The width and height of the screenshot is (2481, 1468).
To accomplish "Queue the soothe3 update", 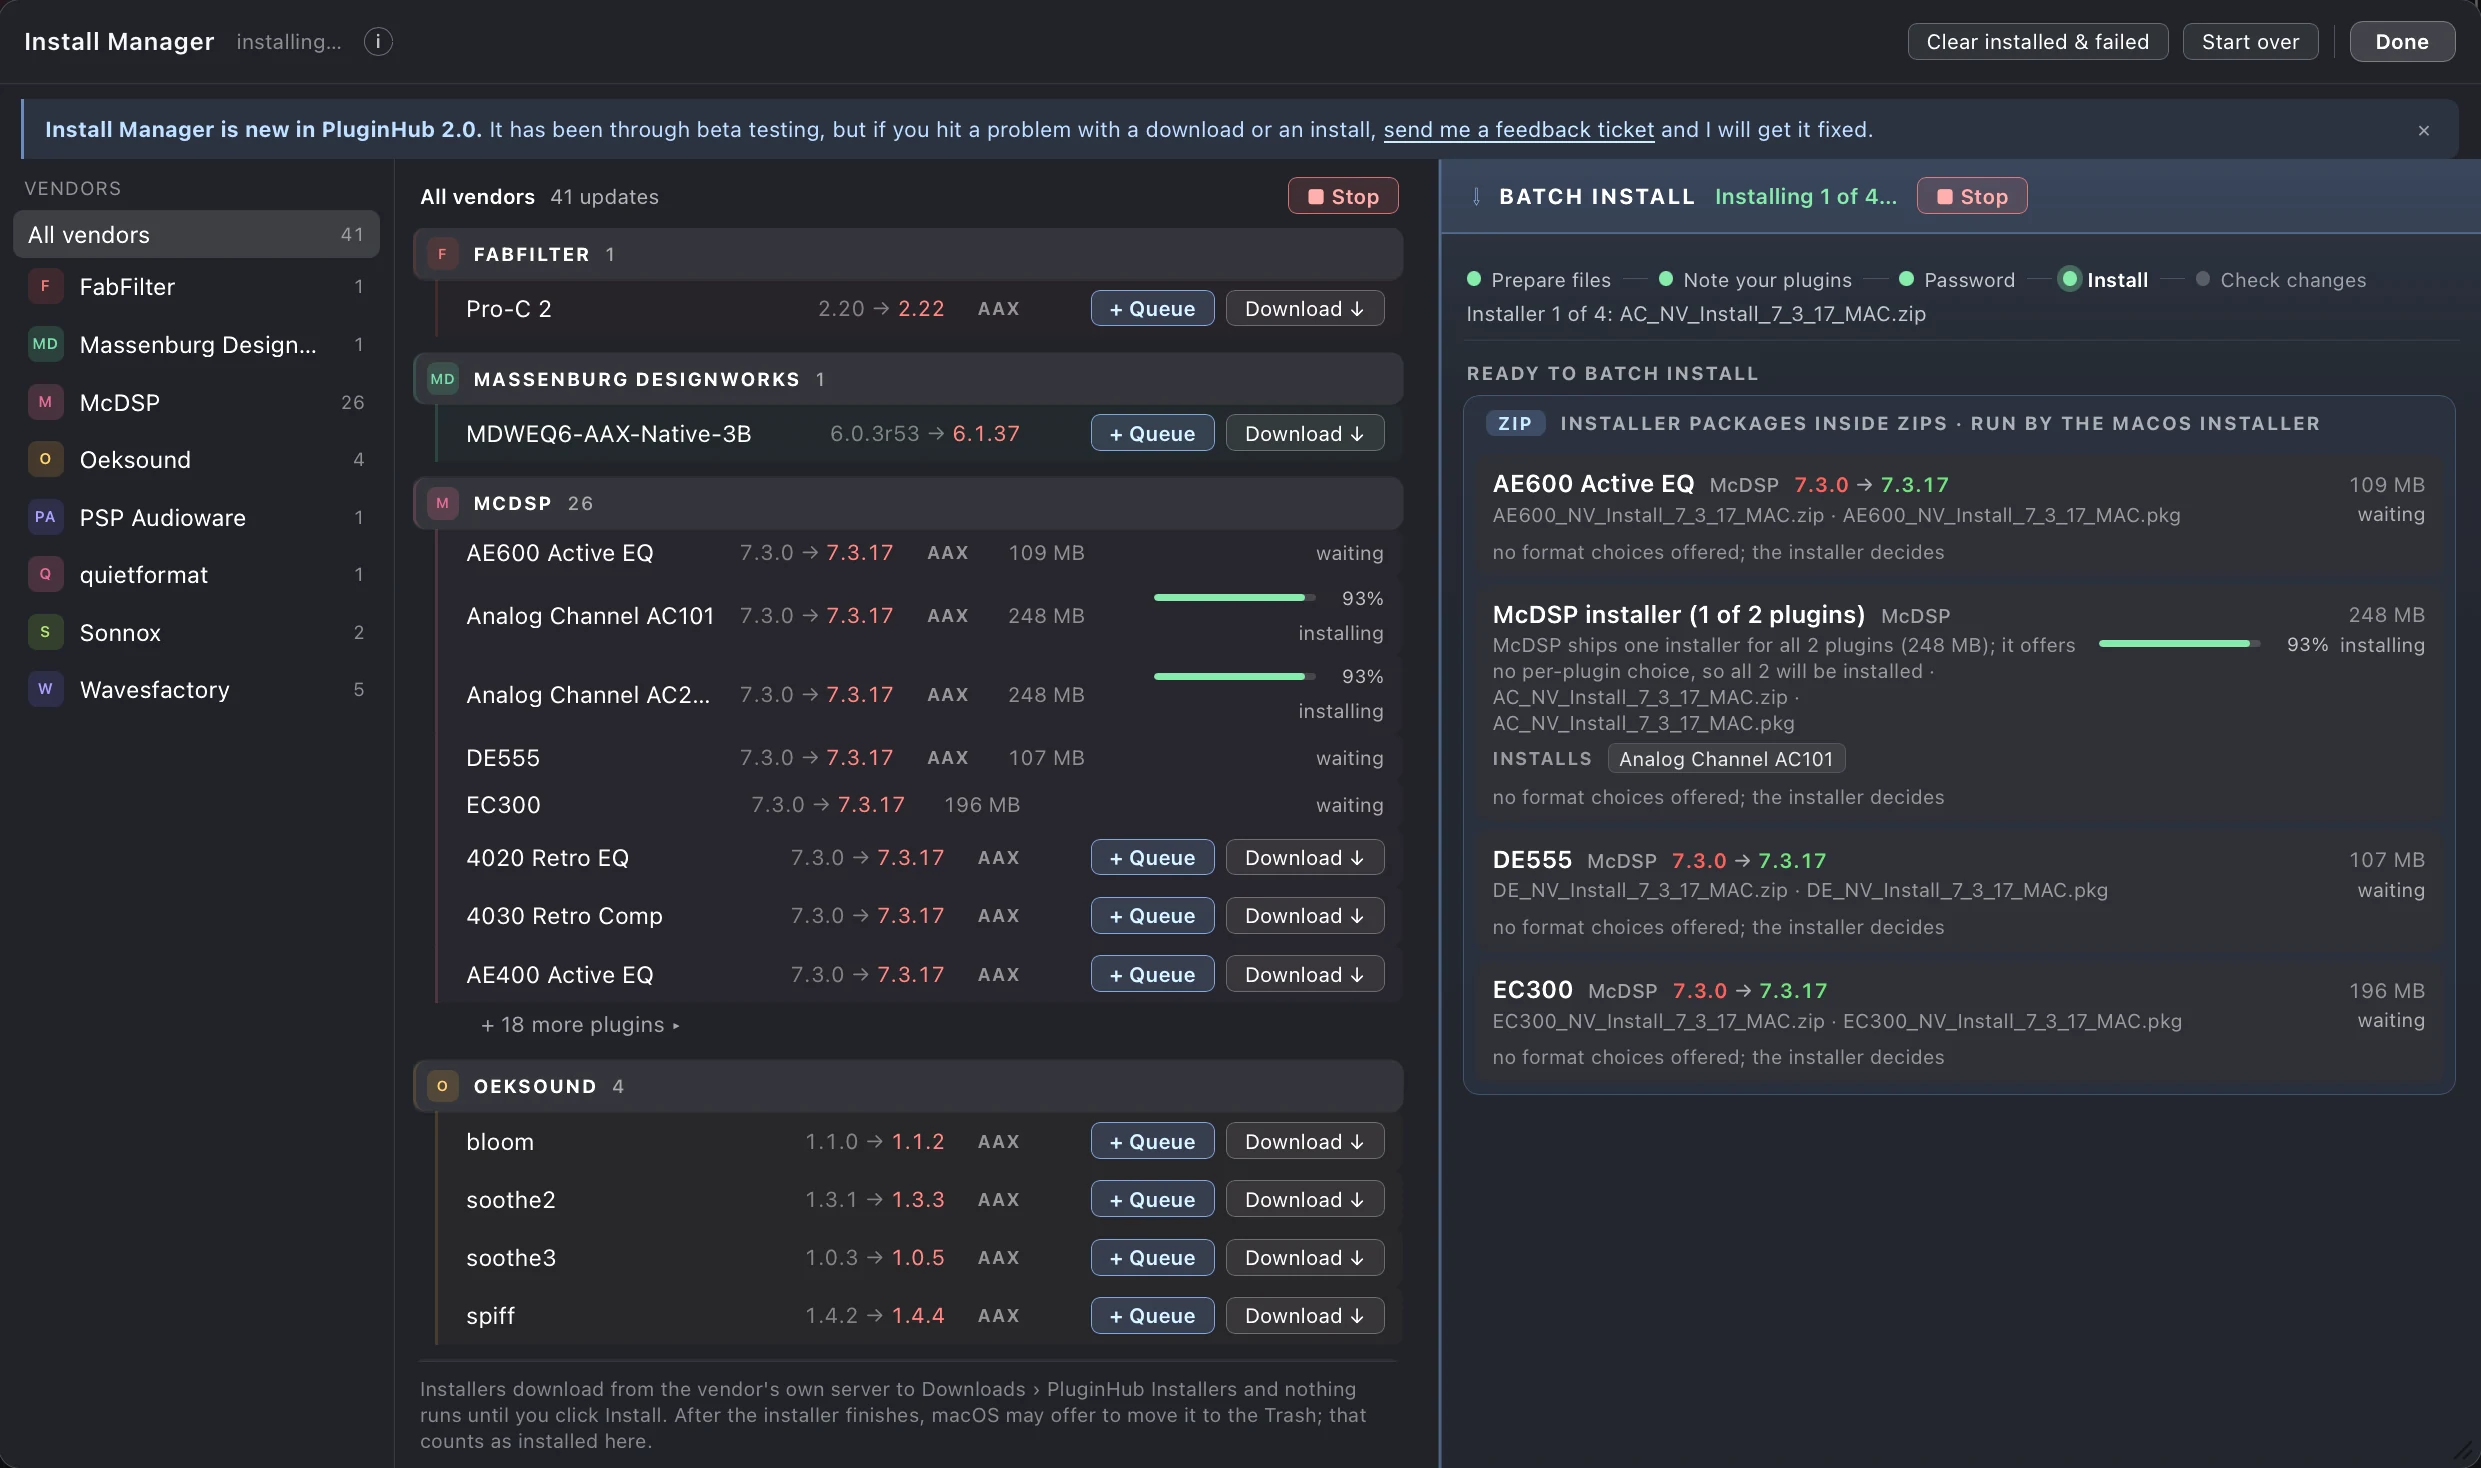I will (1152, 1258).
